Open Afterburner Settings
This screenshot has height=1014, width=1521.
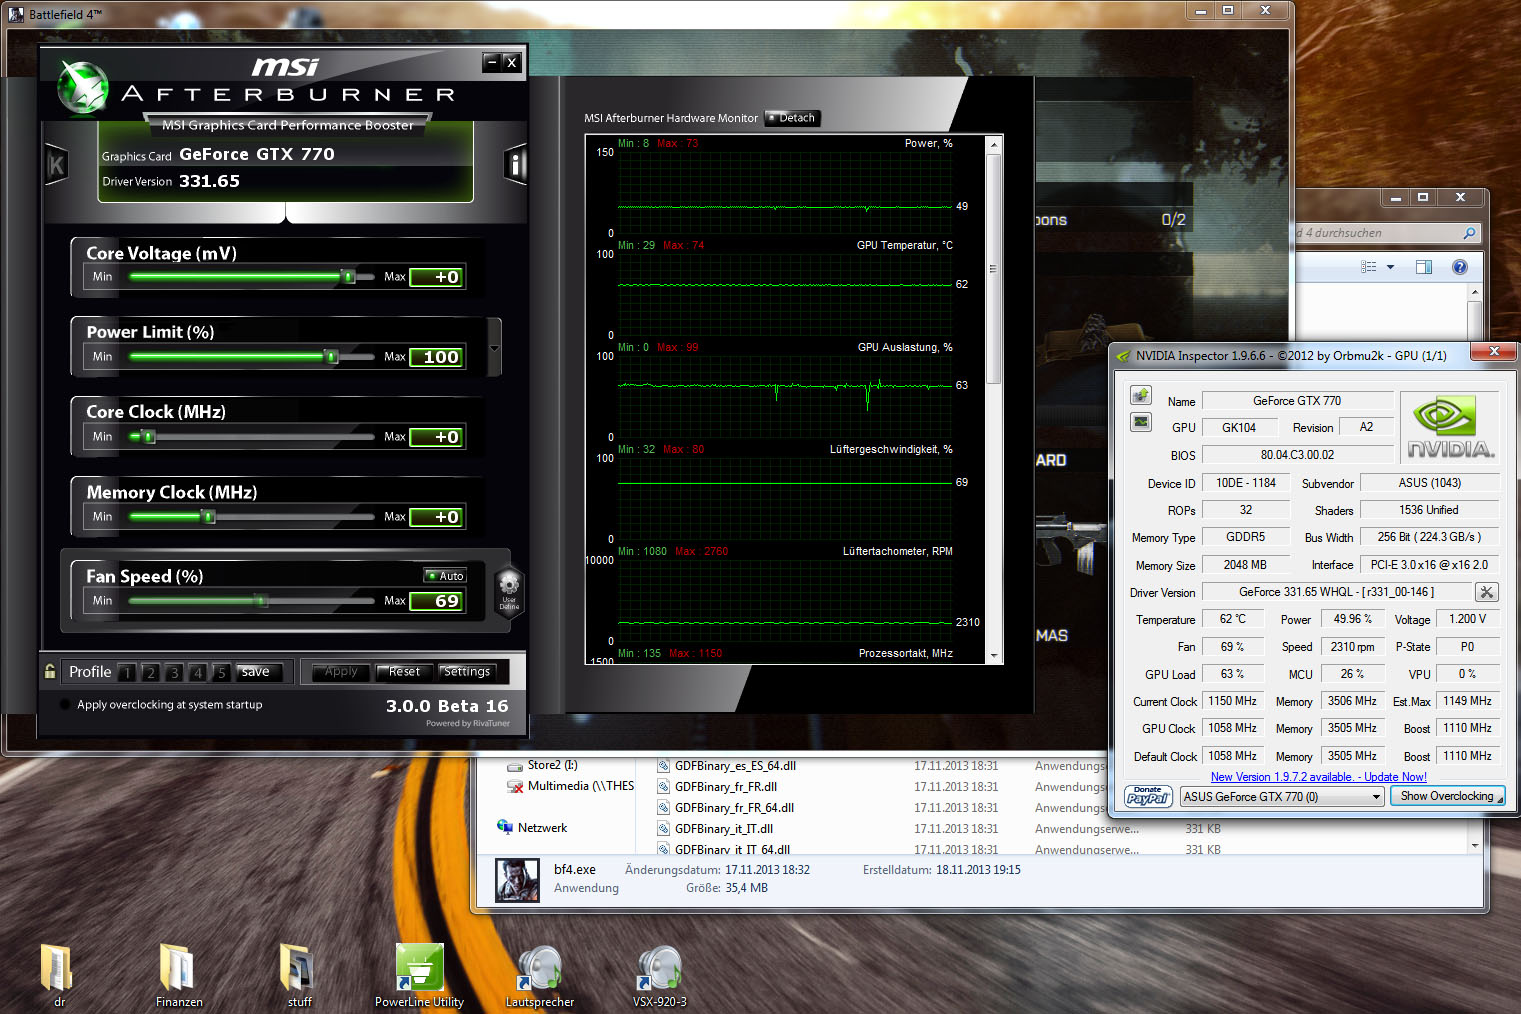click(x=467, y=672)
